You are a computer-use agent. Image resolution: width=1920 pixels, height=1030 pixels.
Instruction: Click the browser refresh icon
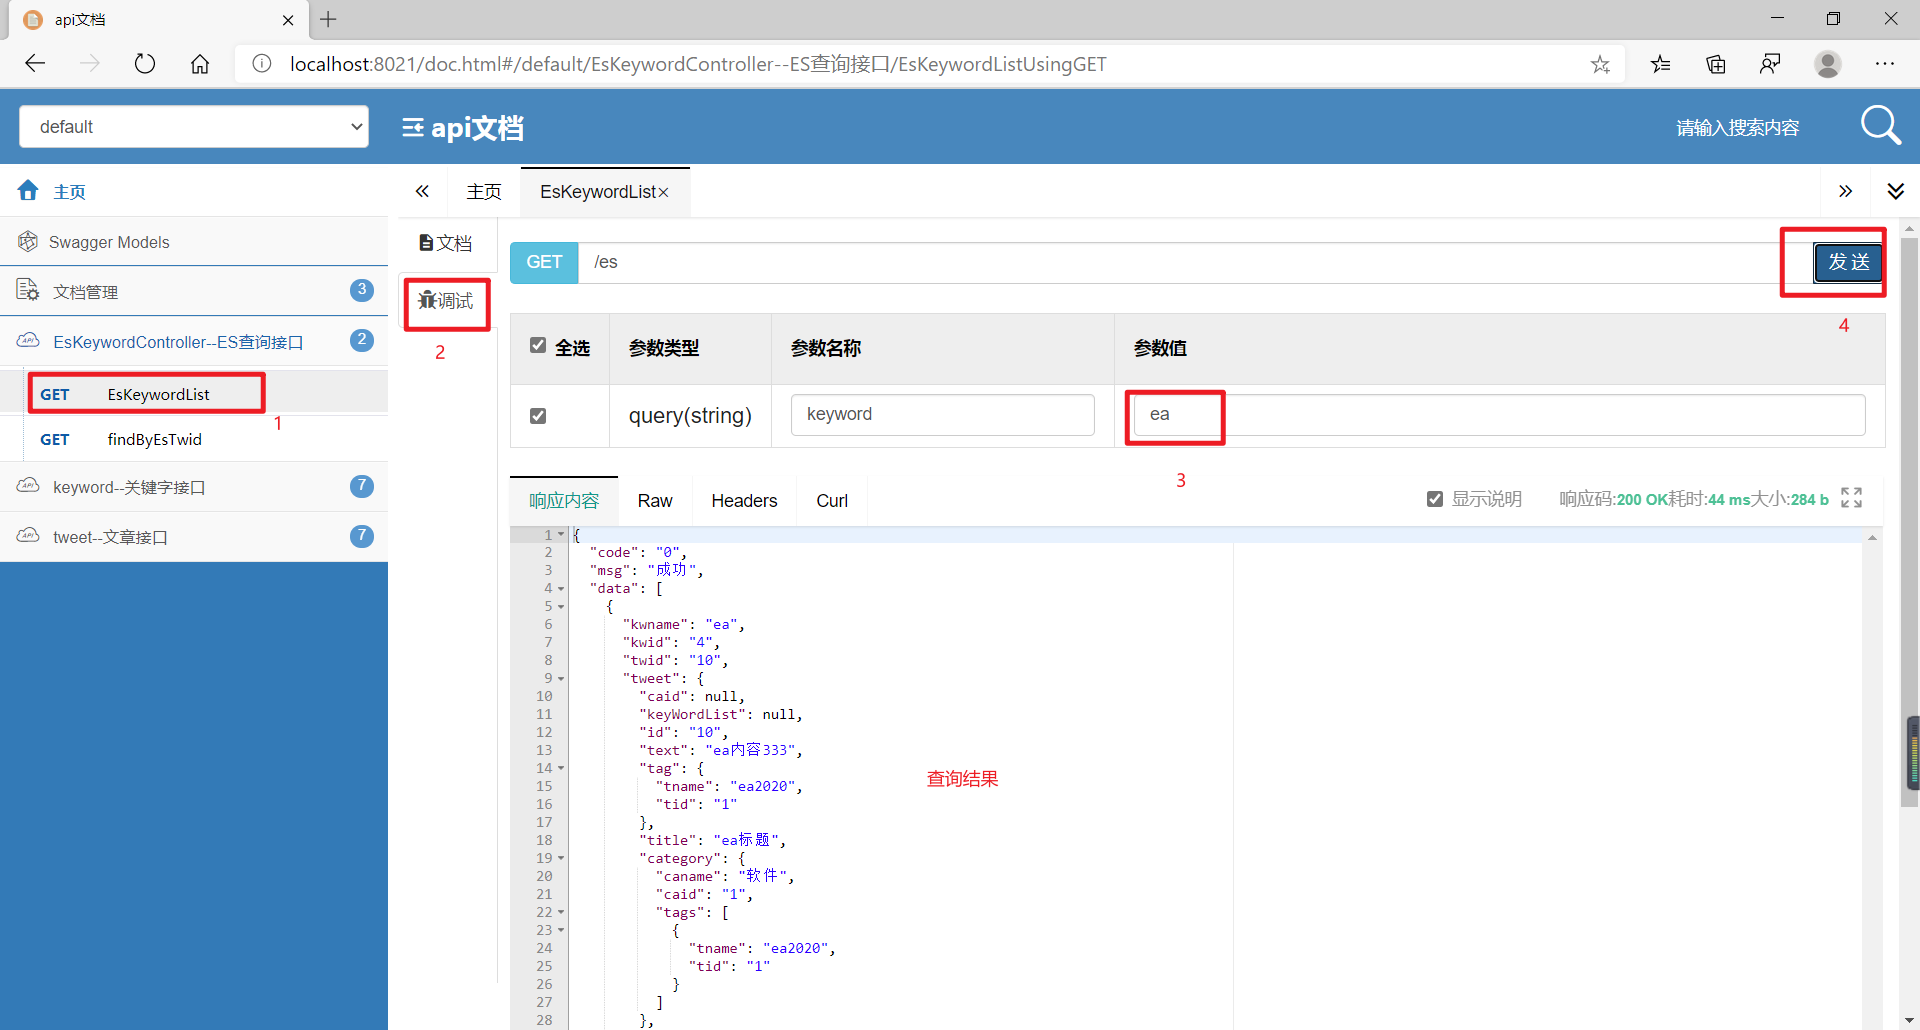(x=144, y=63)
